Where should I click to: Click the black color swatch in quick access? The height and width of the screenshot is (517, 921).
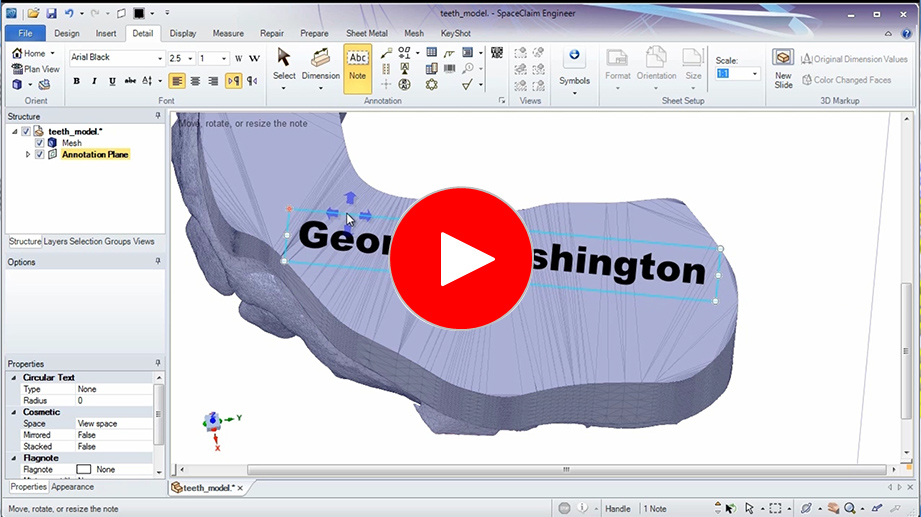tap(139, 13)
